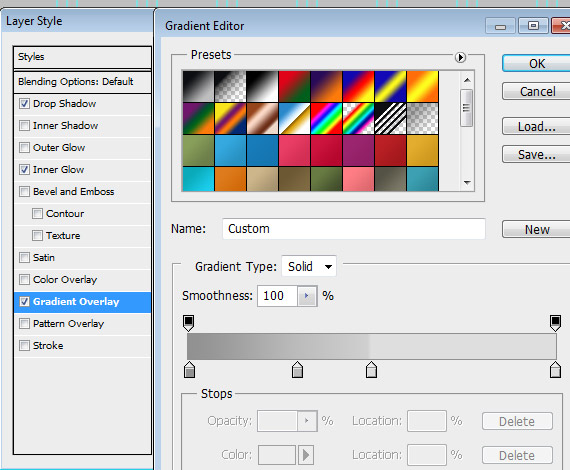Screen dimensions: 570x470
Task: Open the Presets flyout menu arrow
Action: (460, 57)
